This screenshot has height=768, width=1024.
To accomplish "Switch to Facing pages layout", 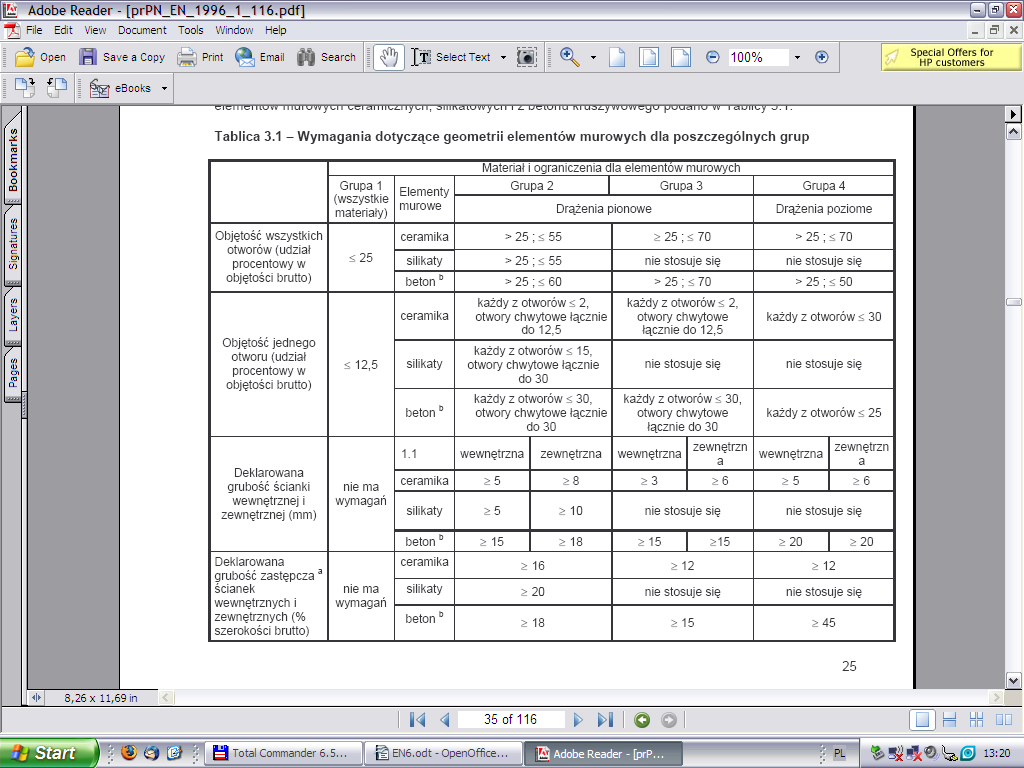I will tap(1004, 720).
